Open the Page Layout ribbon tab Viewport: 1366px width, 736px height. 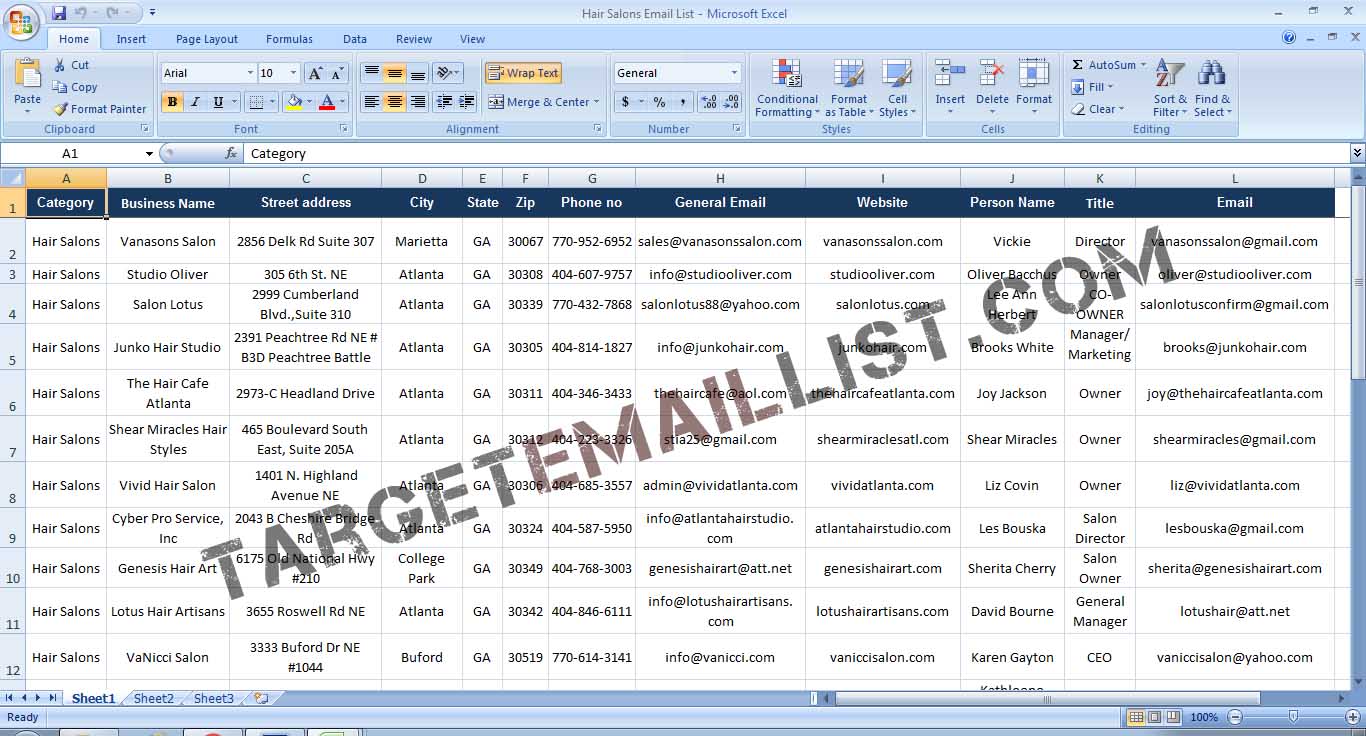point(207,39)
